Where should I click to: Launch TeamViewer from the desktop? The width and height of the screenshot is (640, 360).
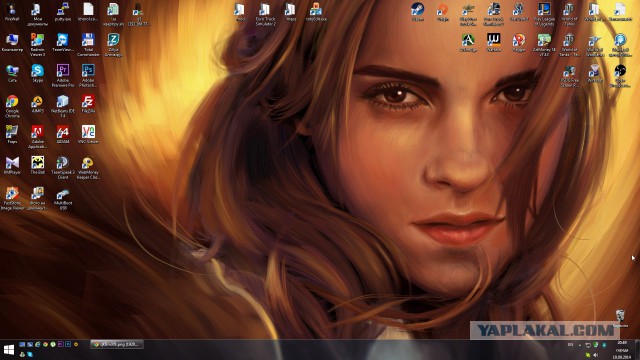tap(63, 42)
